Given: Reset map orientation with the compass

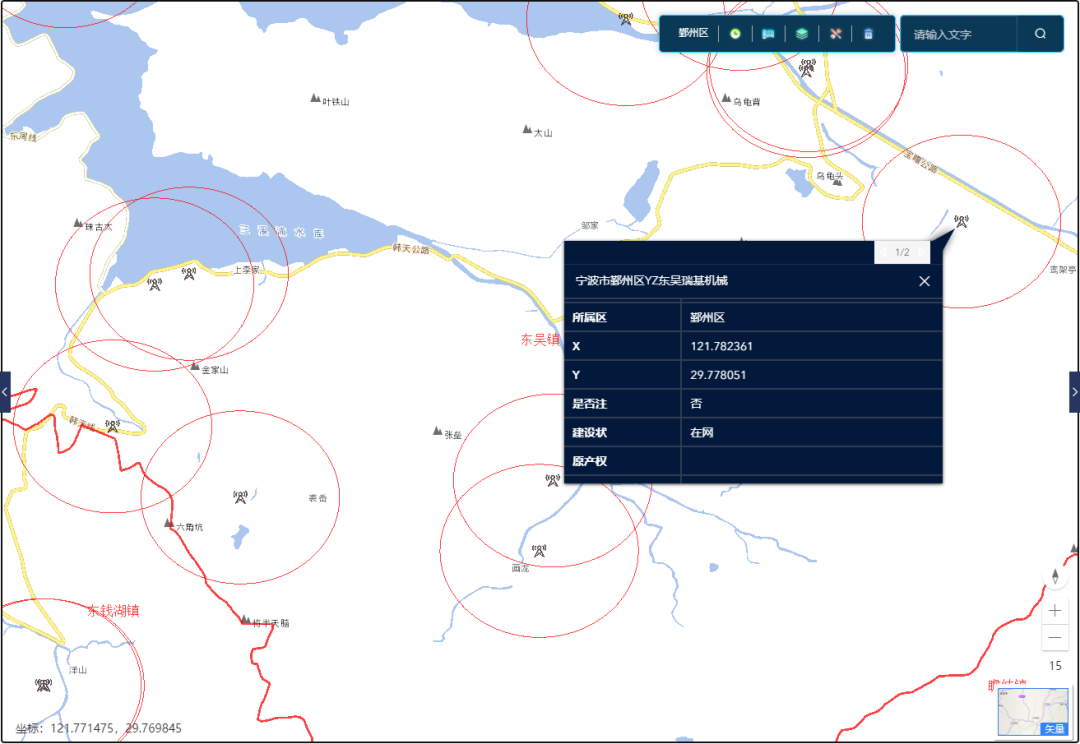Looking at the screenshot, I should (x=1055, y=577).
